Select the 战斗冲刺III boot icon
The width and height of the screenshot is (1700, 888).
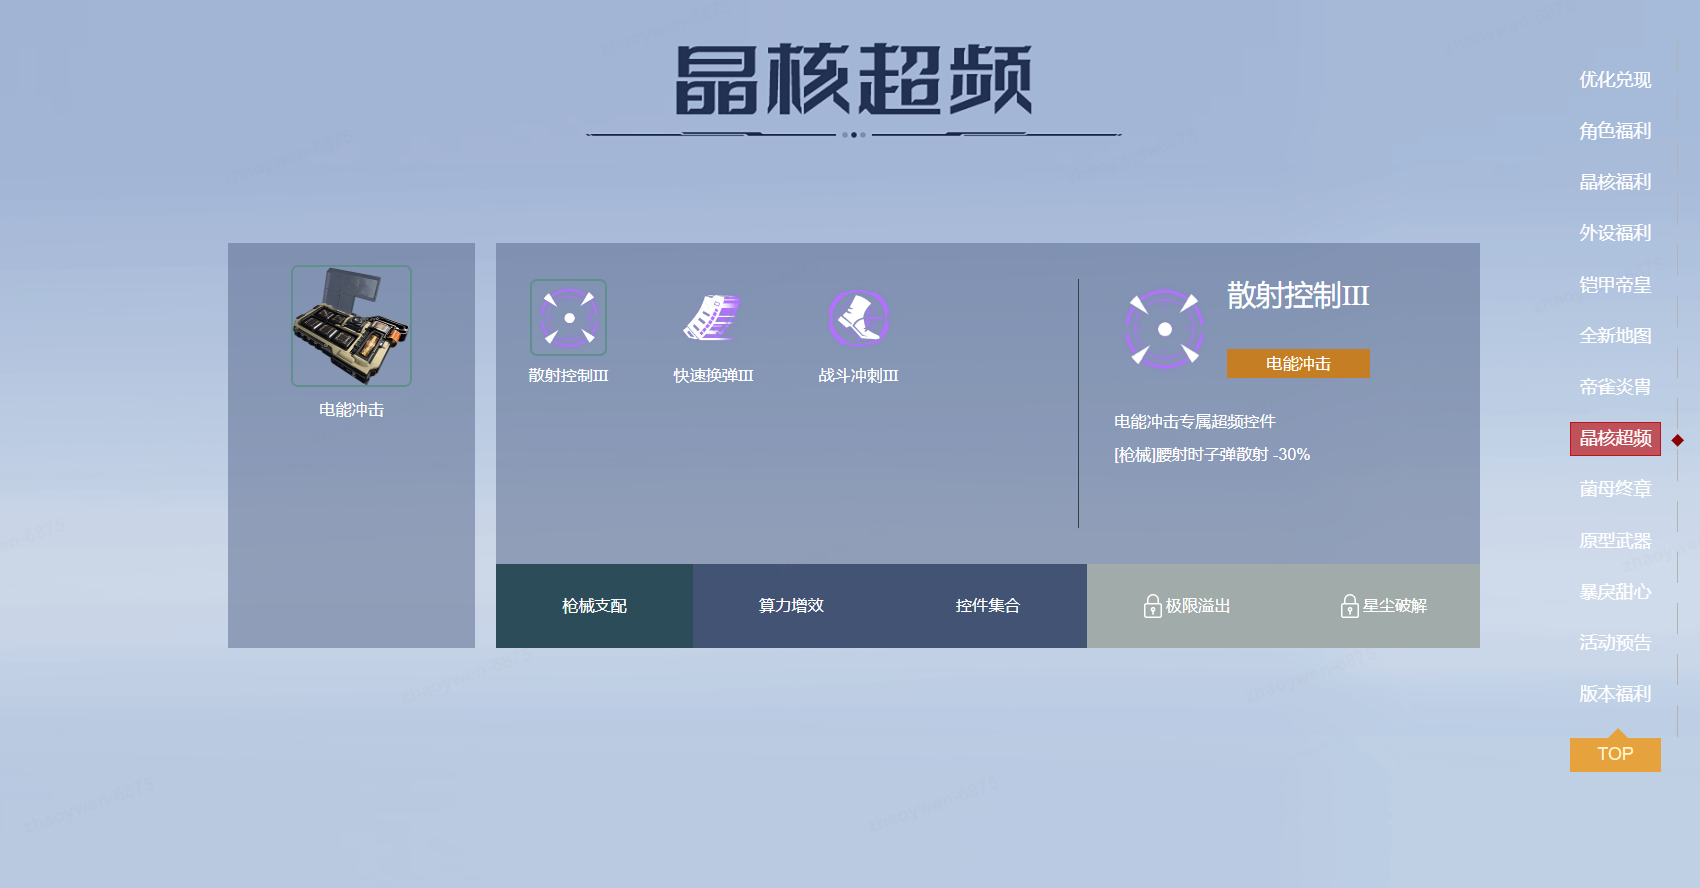858,318
